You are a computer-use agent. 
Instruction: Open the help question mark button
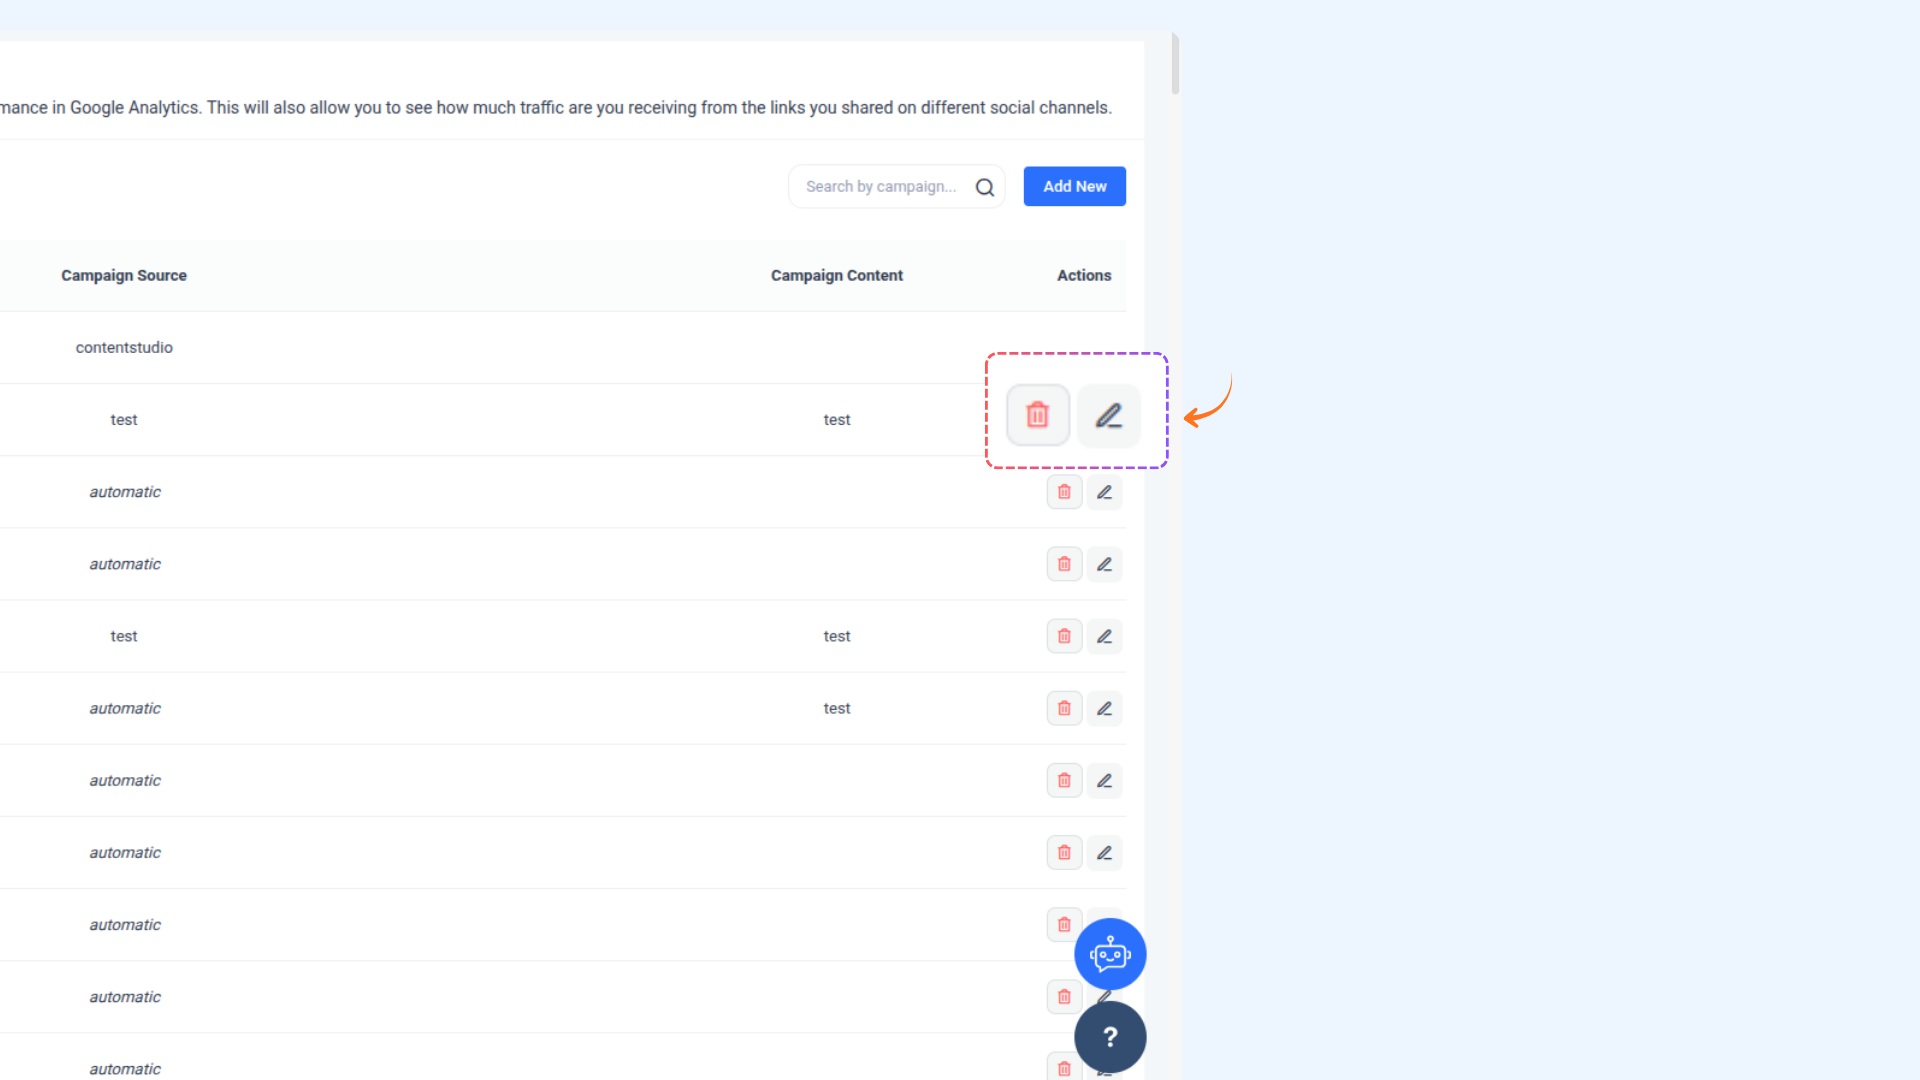point(1110,1037)
